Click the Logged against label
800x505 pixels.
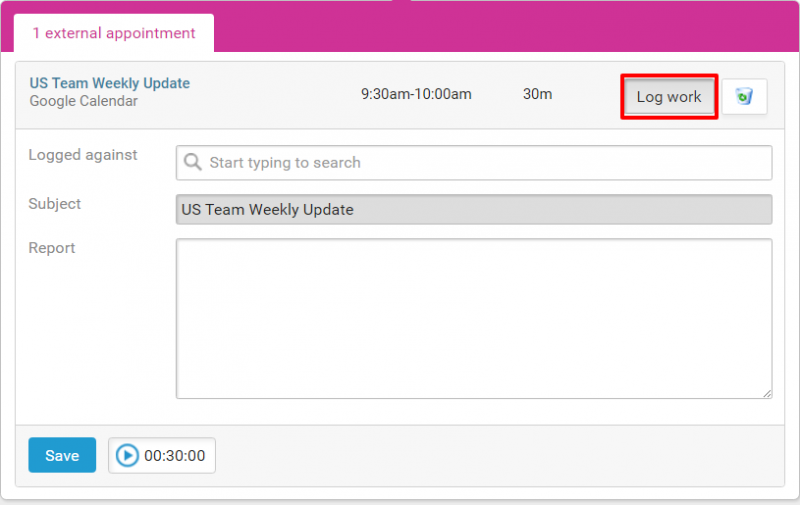coord(83,155)
